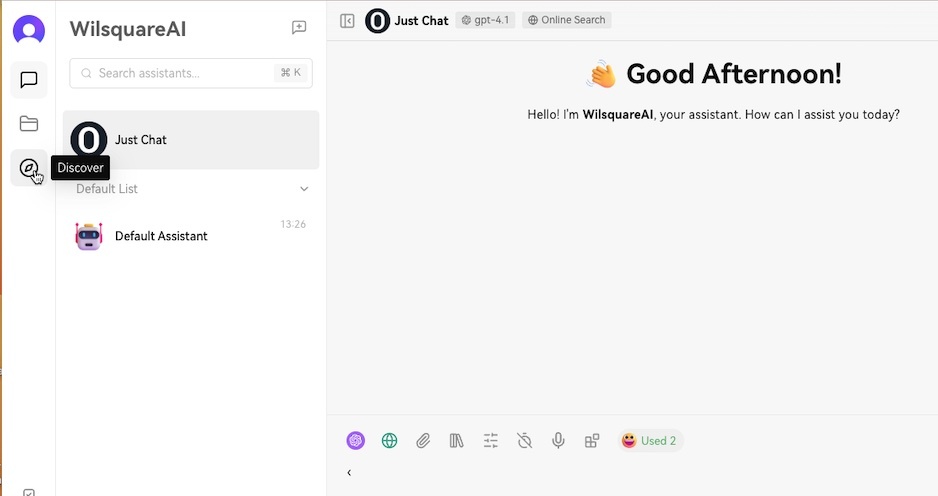The width and height of the screenshot is (938, 496).
Task: Click the Just Chat title text
Action: (421, 21)
